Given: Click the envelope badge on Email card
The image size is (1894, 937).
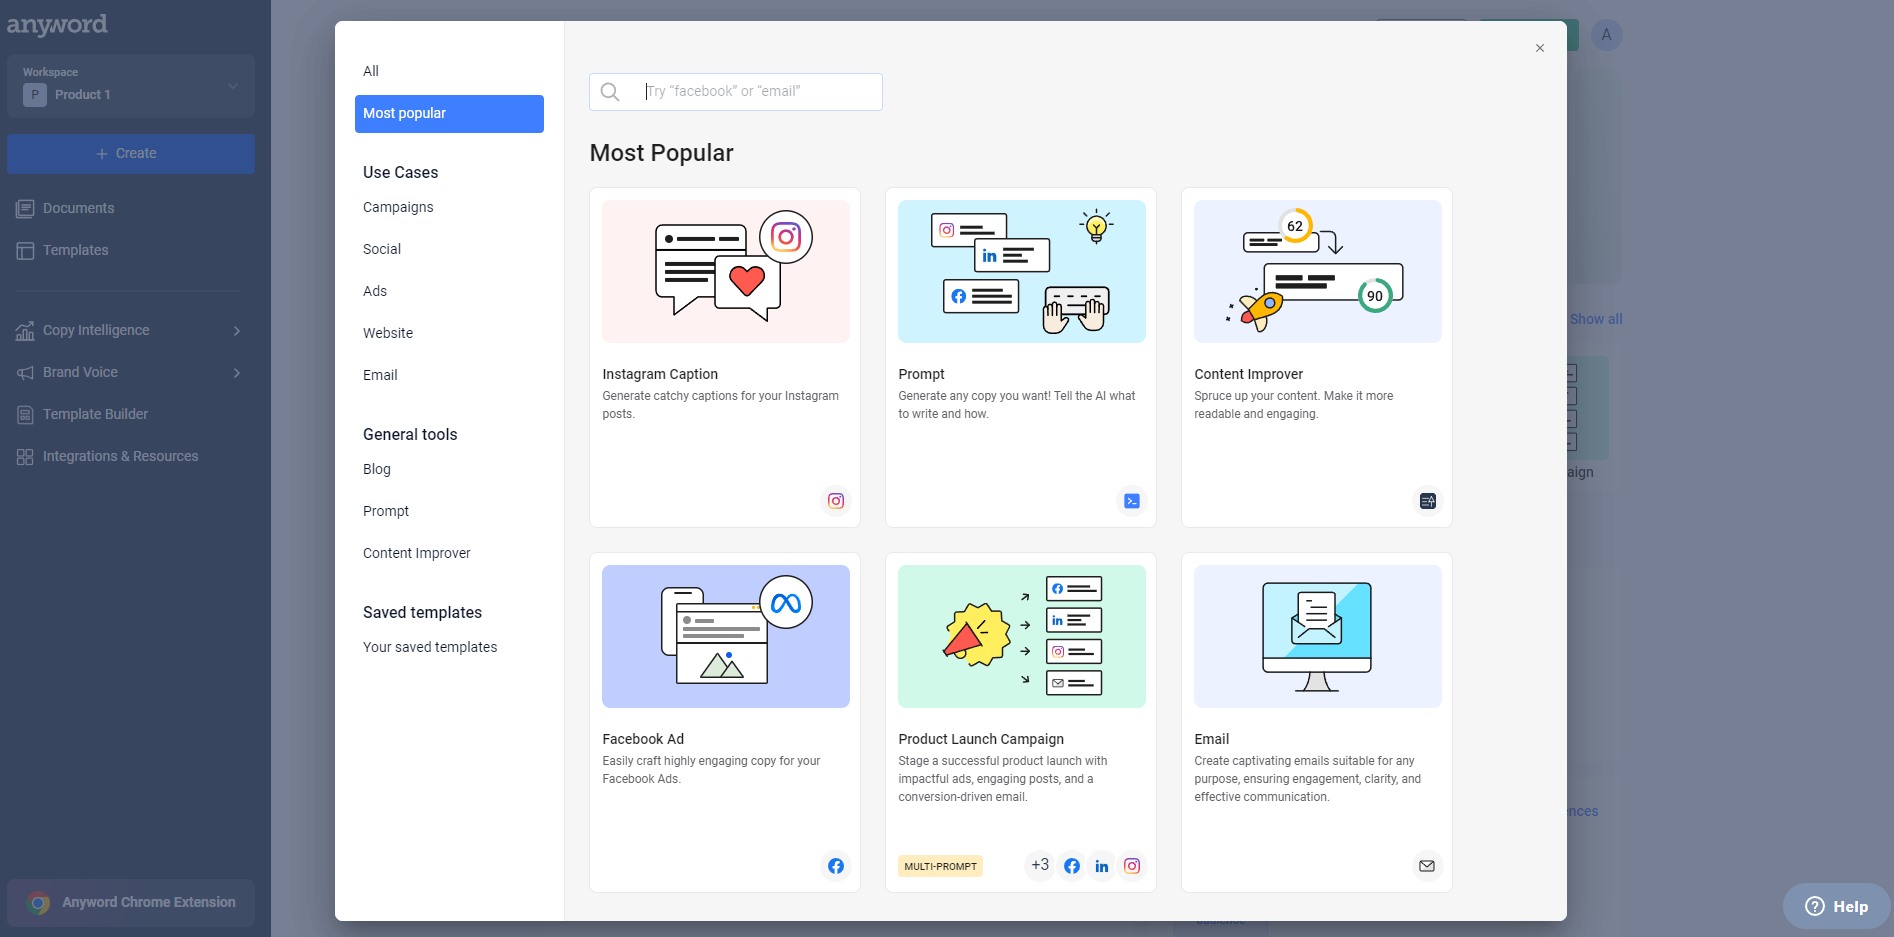Looking at the screenshot, I should (x=1427, y=866).
